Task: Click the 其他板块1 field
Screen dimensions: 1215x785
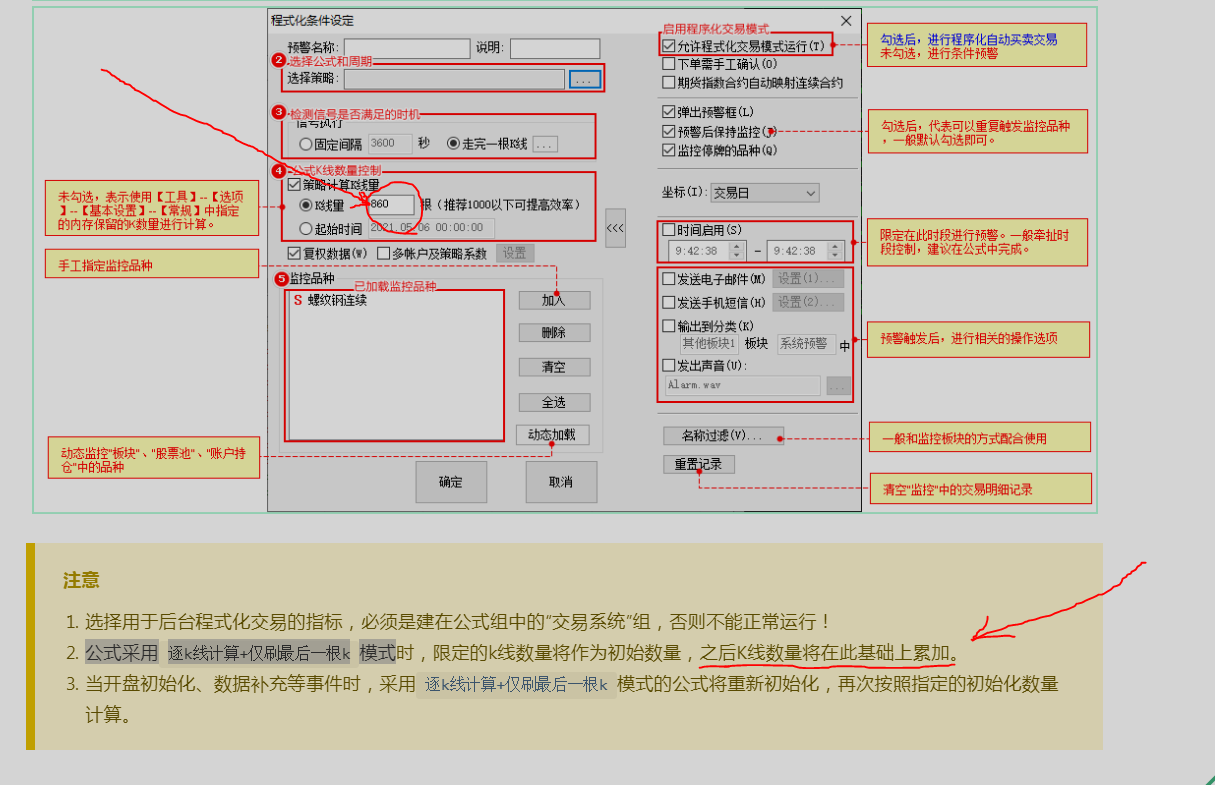Action: pos(709,344)
